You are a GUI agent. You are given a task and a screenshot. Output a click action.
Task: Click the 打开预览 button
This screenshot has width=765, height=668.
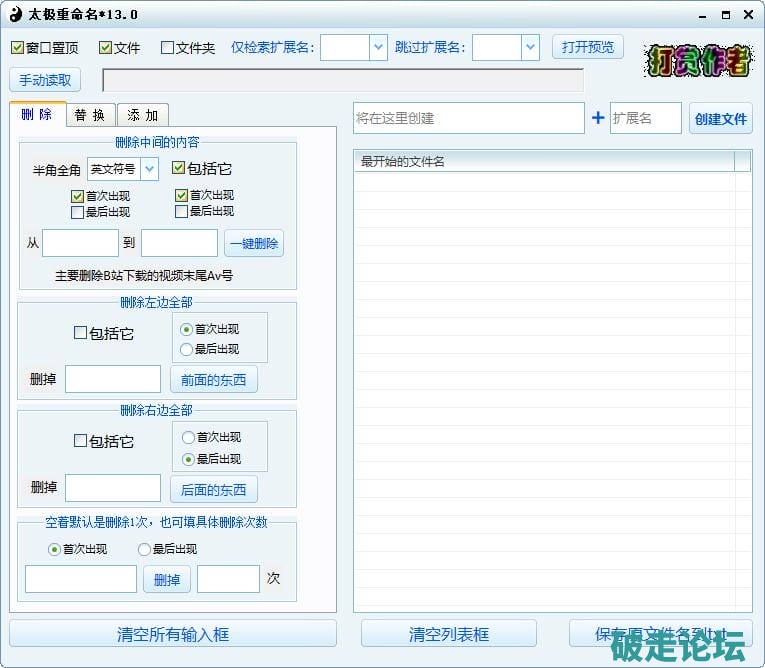point(587,47)
